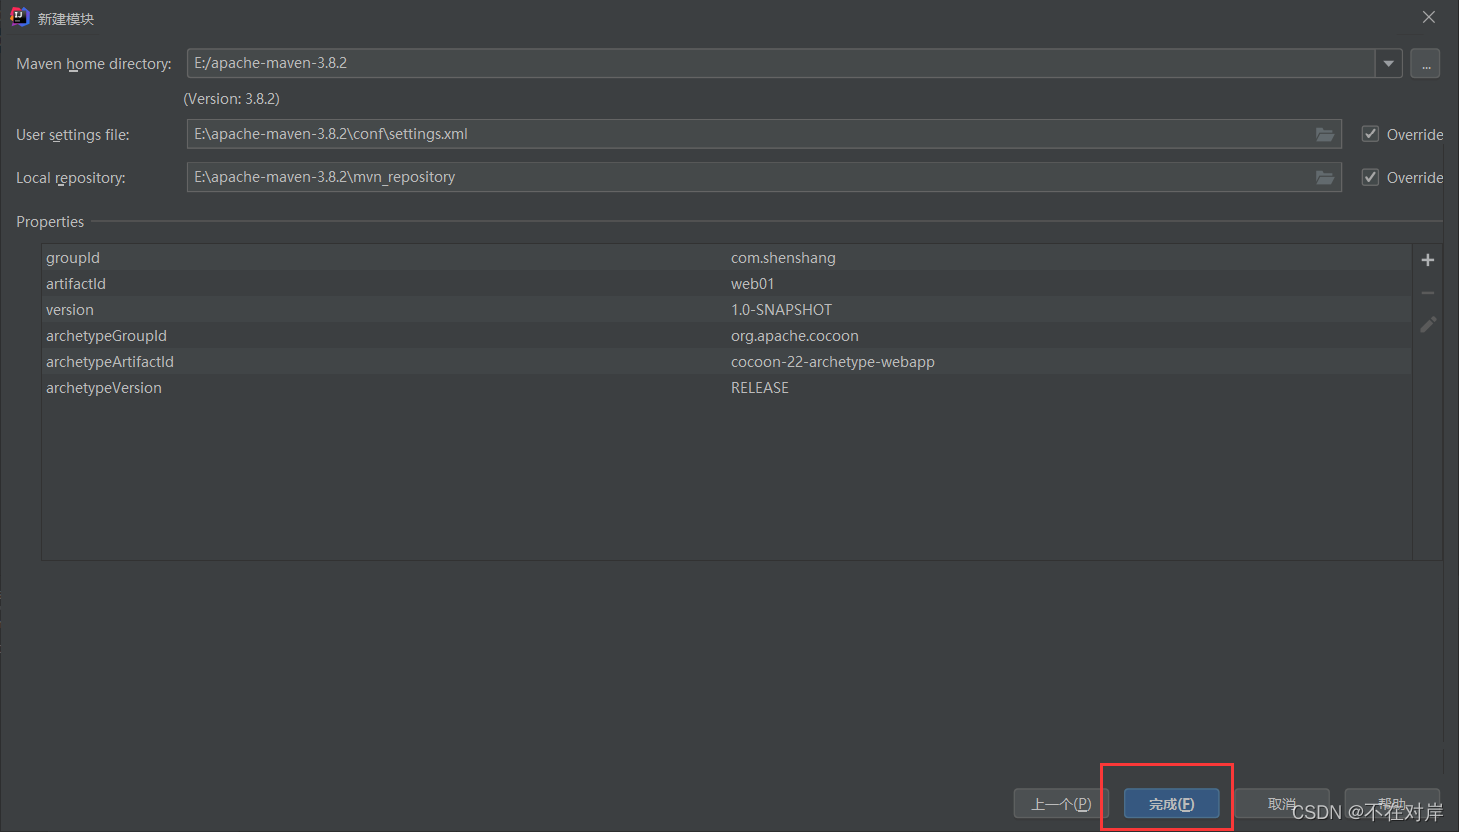
Task: Click the cocoon-22-archetype-webapp value cell
Action: (832, 362)
